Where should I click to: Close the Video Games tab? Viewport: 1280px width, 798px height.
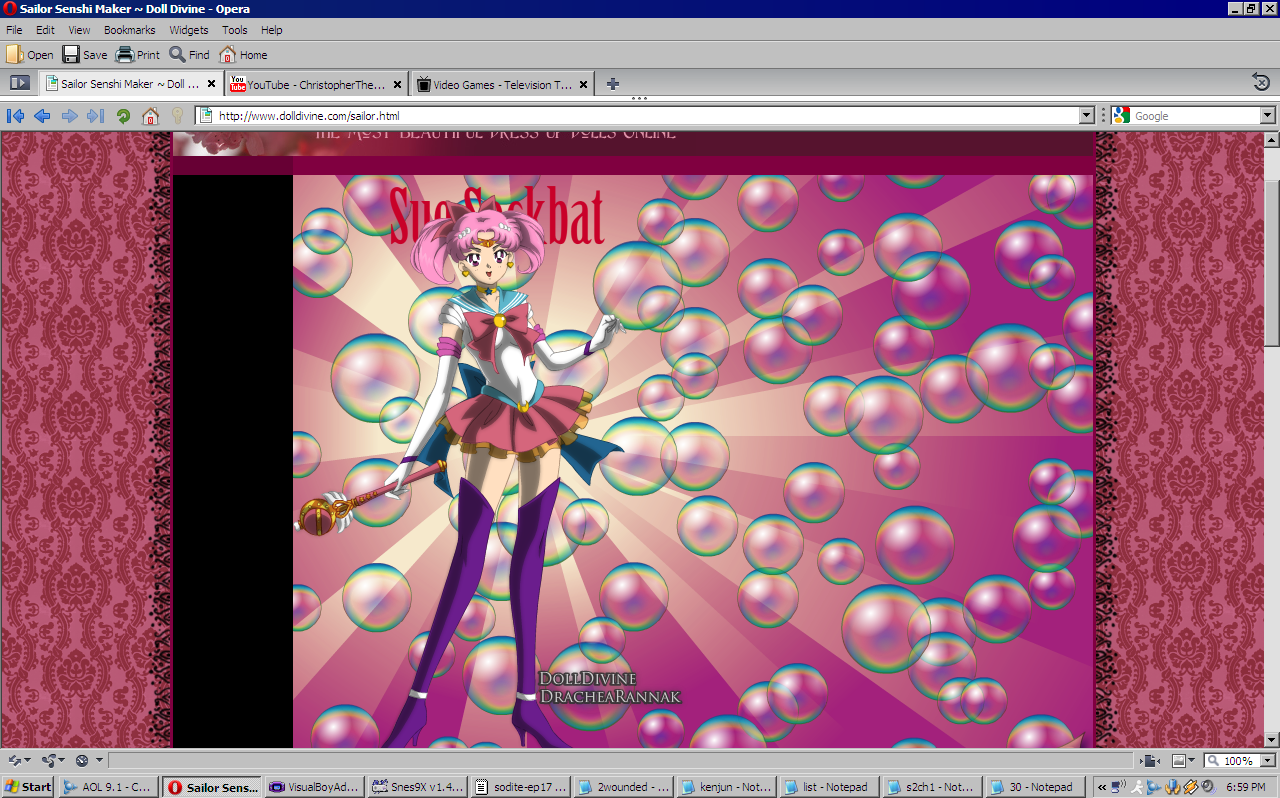[583, 85]
